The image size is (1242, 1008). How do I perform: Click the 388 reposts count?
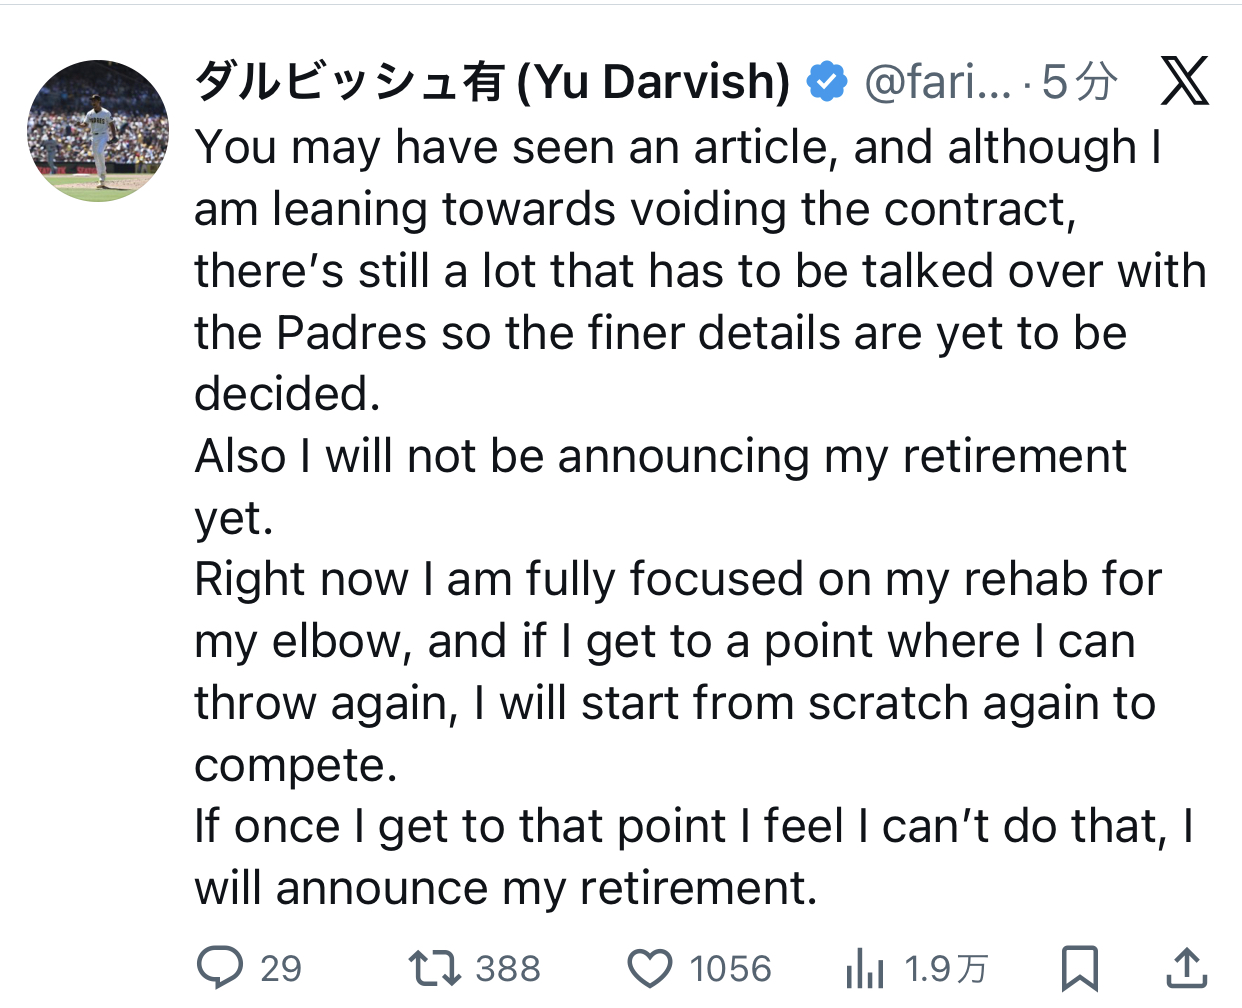[x=508, y=968]
